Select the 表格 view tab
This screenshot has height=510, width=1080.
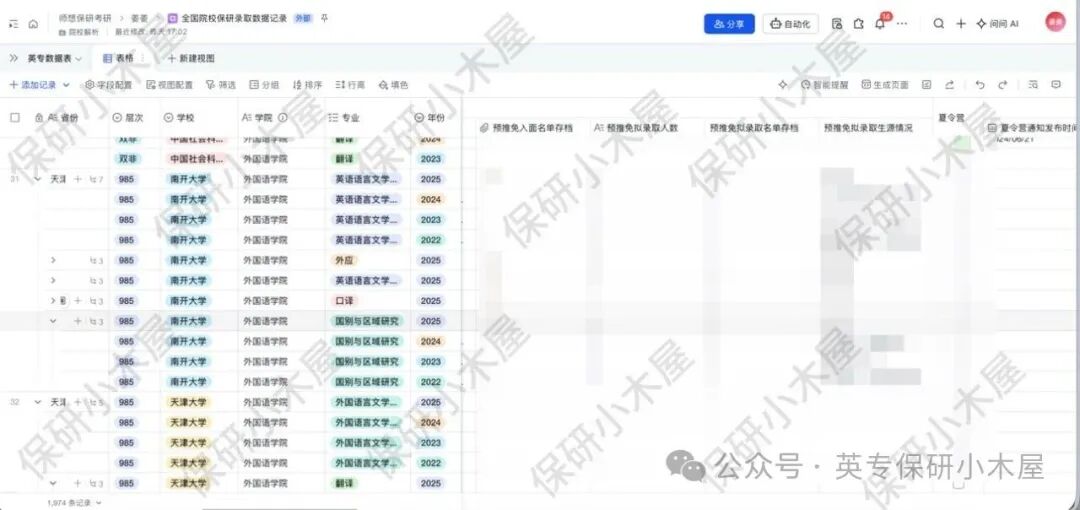pos(118,59)
